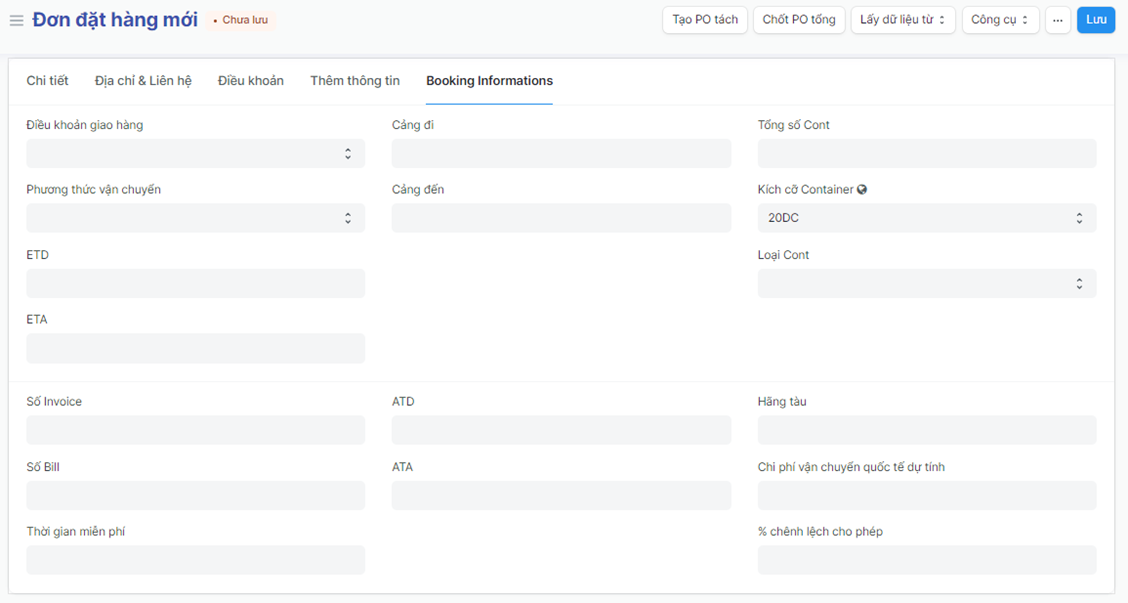Open the Công cụ dropdown menu
The width and height of the screenshot is (1128, 603).
pyautogui.click(x=1000, y=20)
